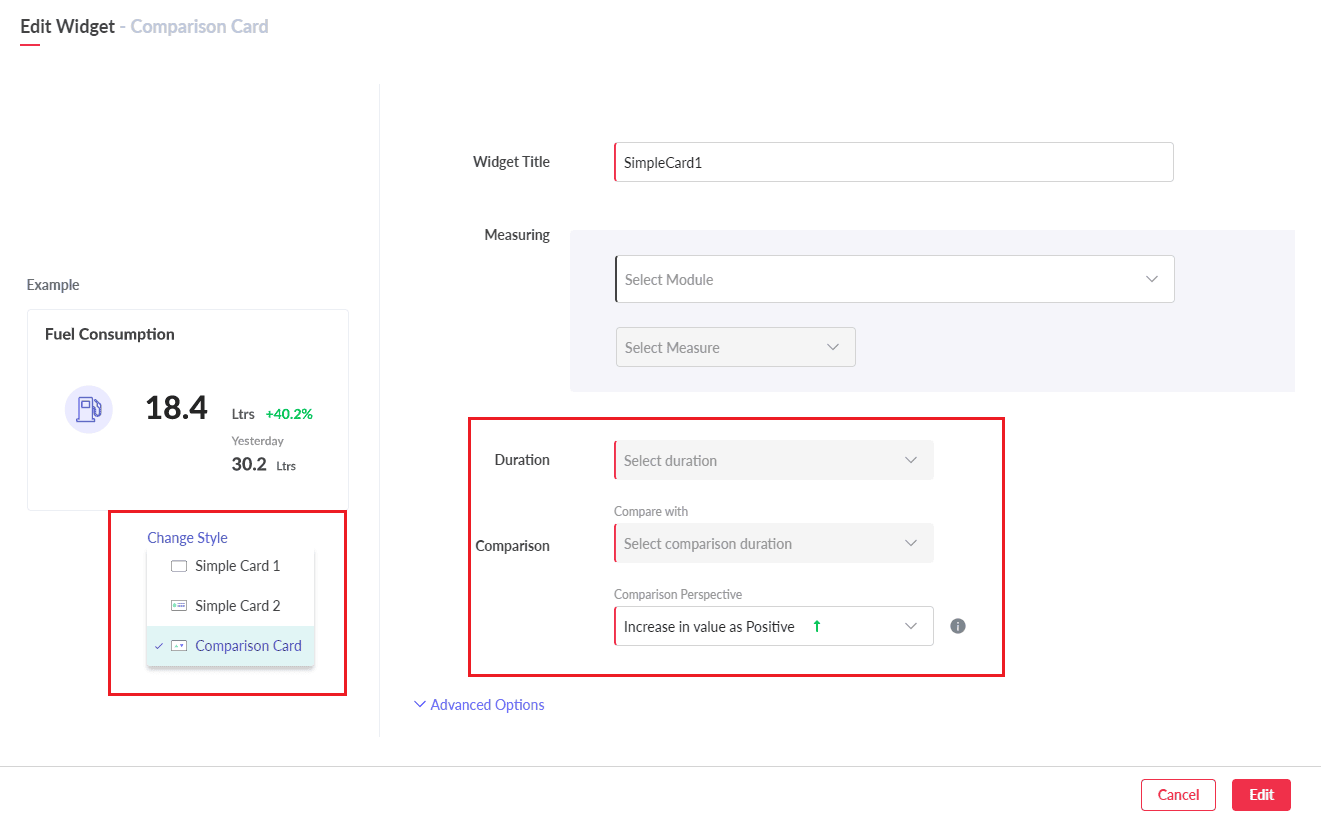Screen dimensions: 1342x821
Task: Open the Select Module dropdown
Action: [894, 280]
